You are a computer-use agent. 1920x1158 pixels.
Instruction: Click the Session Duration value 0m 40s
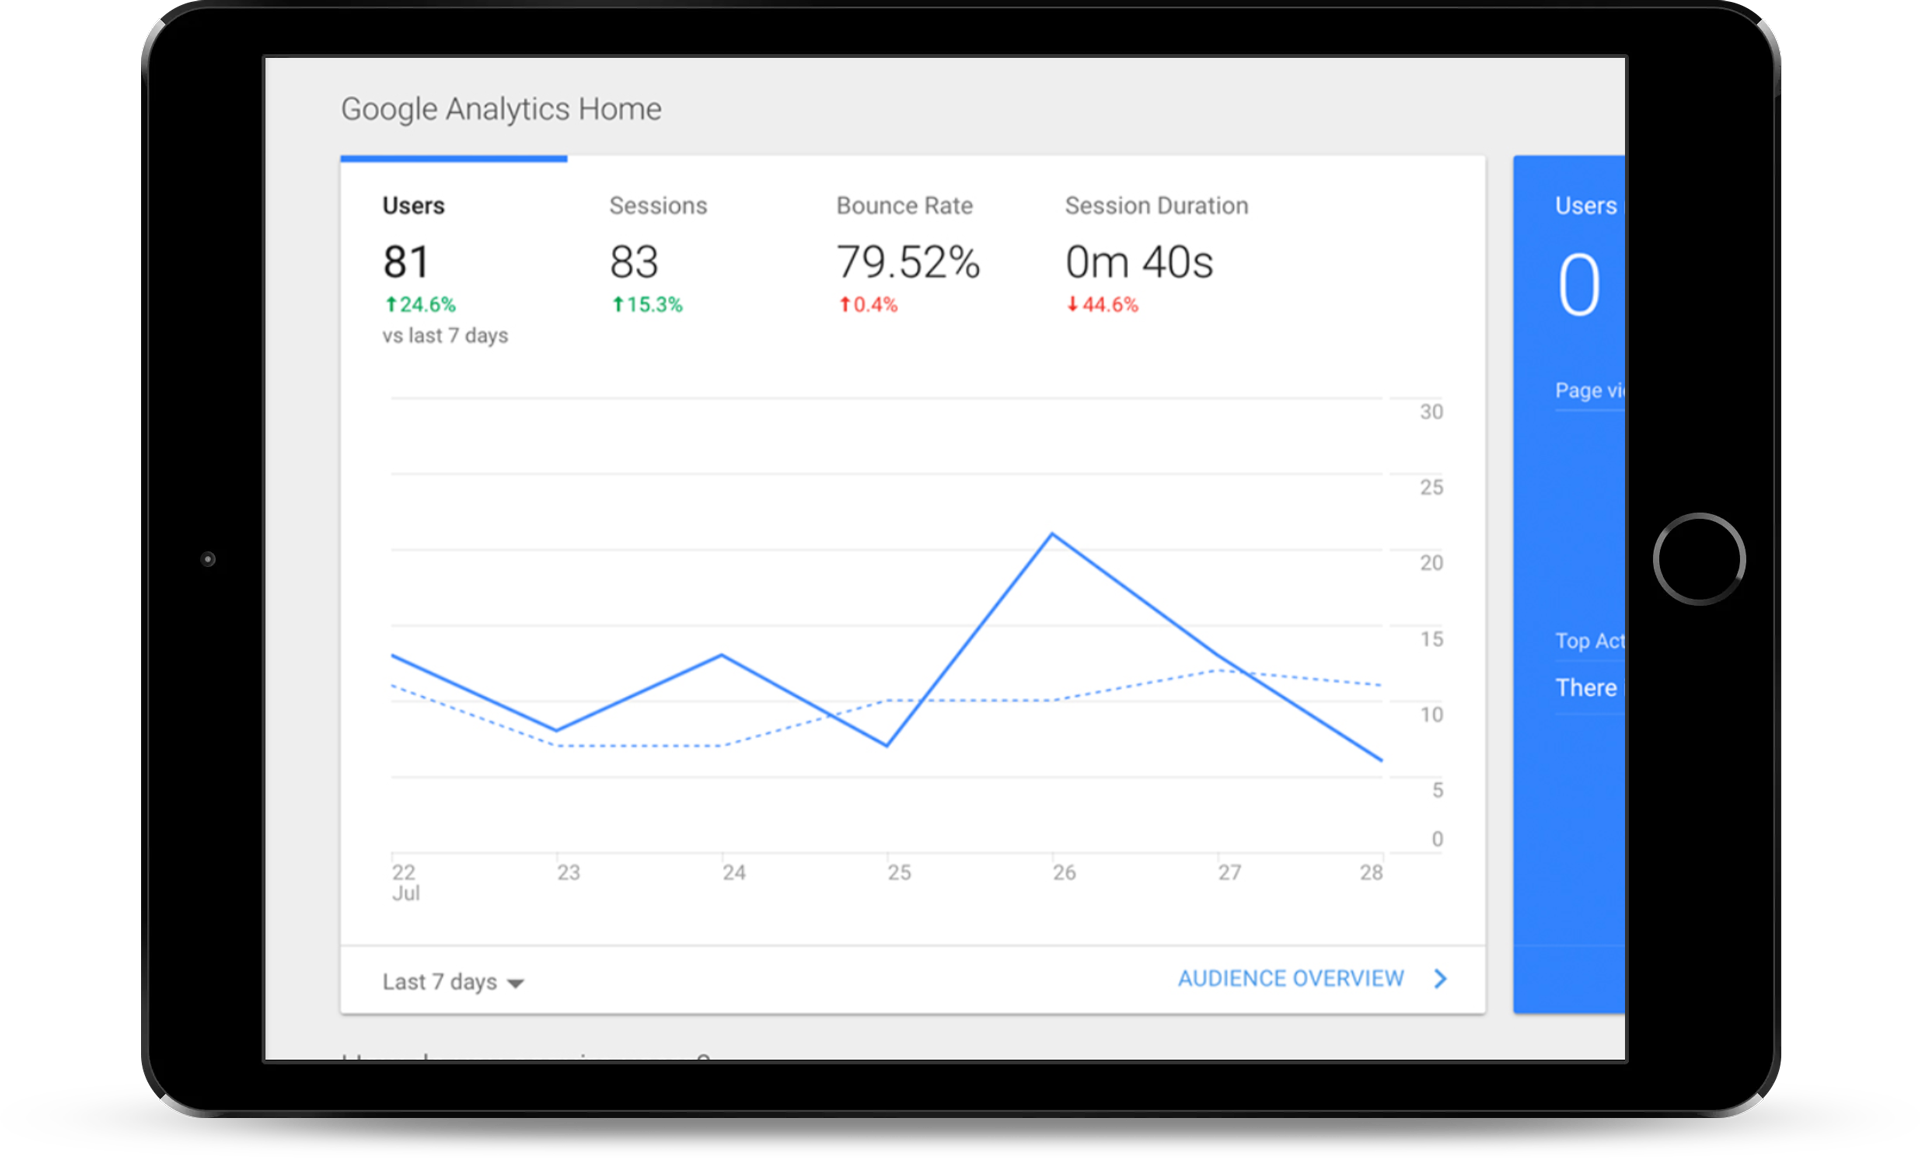(1139, 262)
